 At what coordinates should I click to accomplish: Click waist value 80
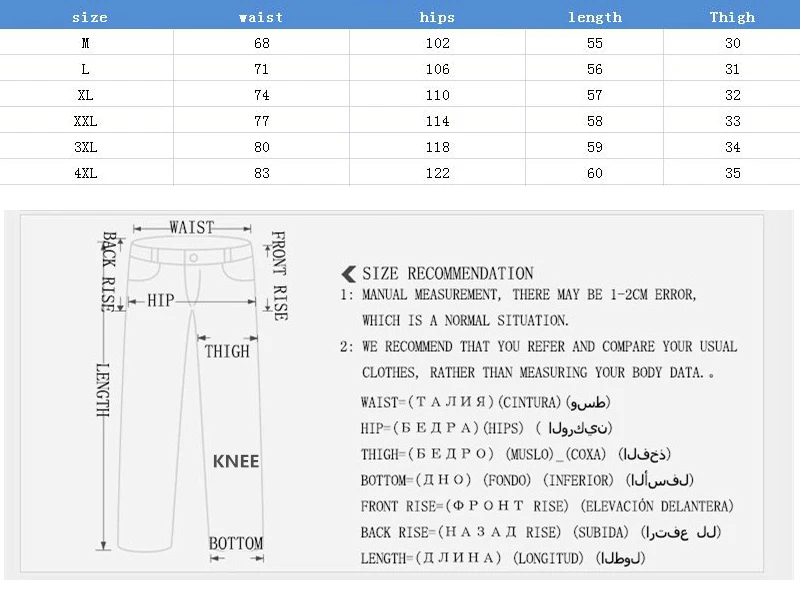coord(262,147)
